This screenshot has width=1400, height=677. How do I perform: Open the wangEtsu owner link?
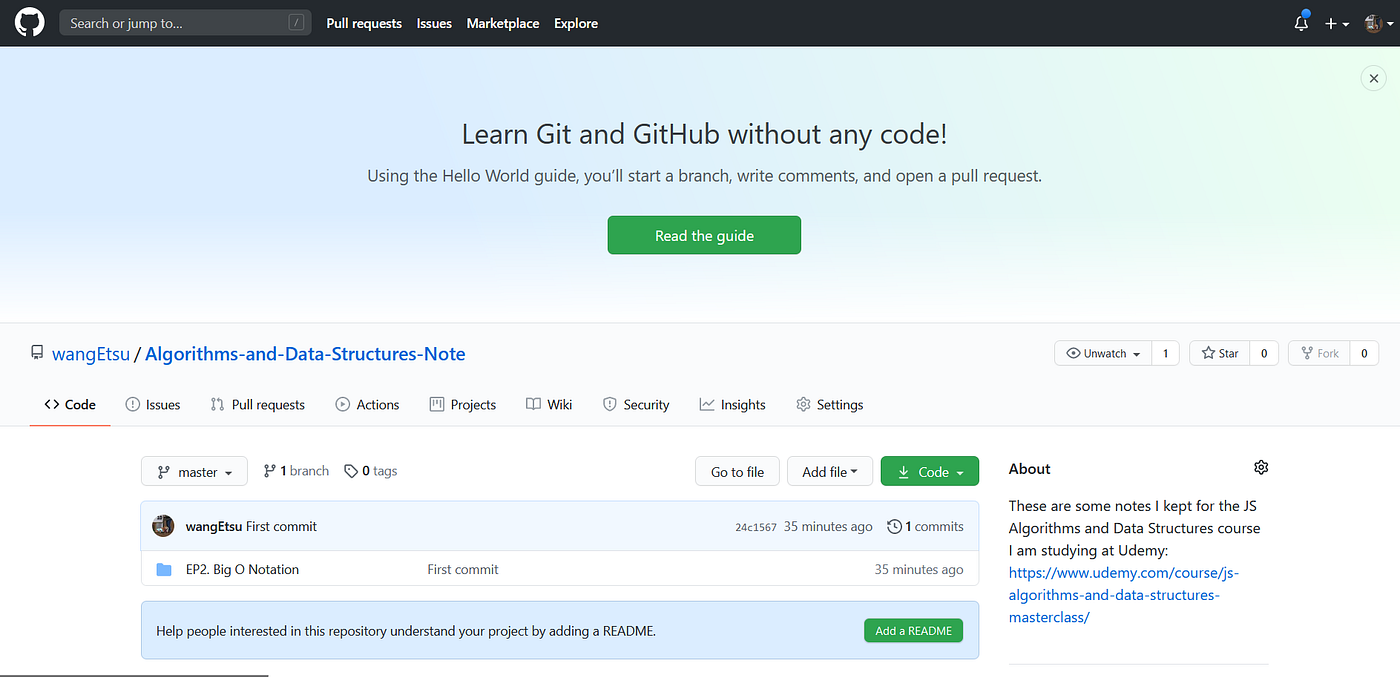pyautogui.click(x=89, y=354)
